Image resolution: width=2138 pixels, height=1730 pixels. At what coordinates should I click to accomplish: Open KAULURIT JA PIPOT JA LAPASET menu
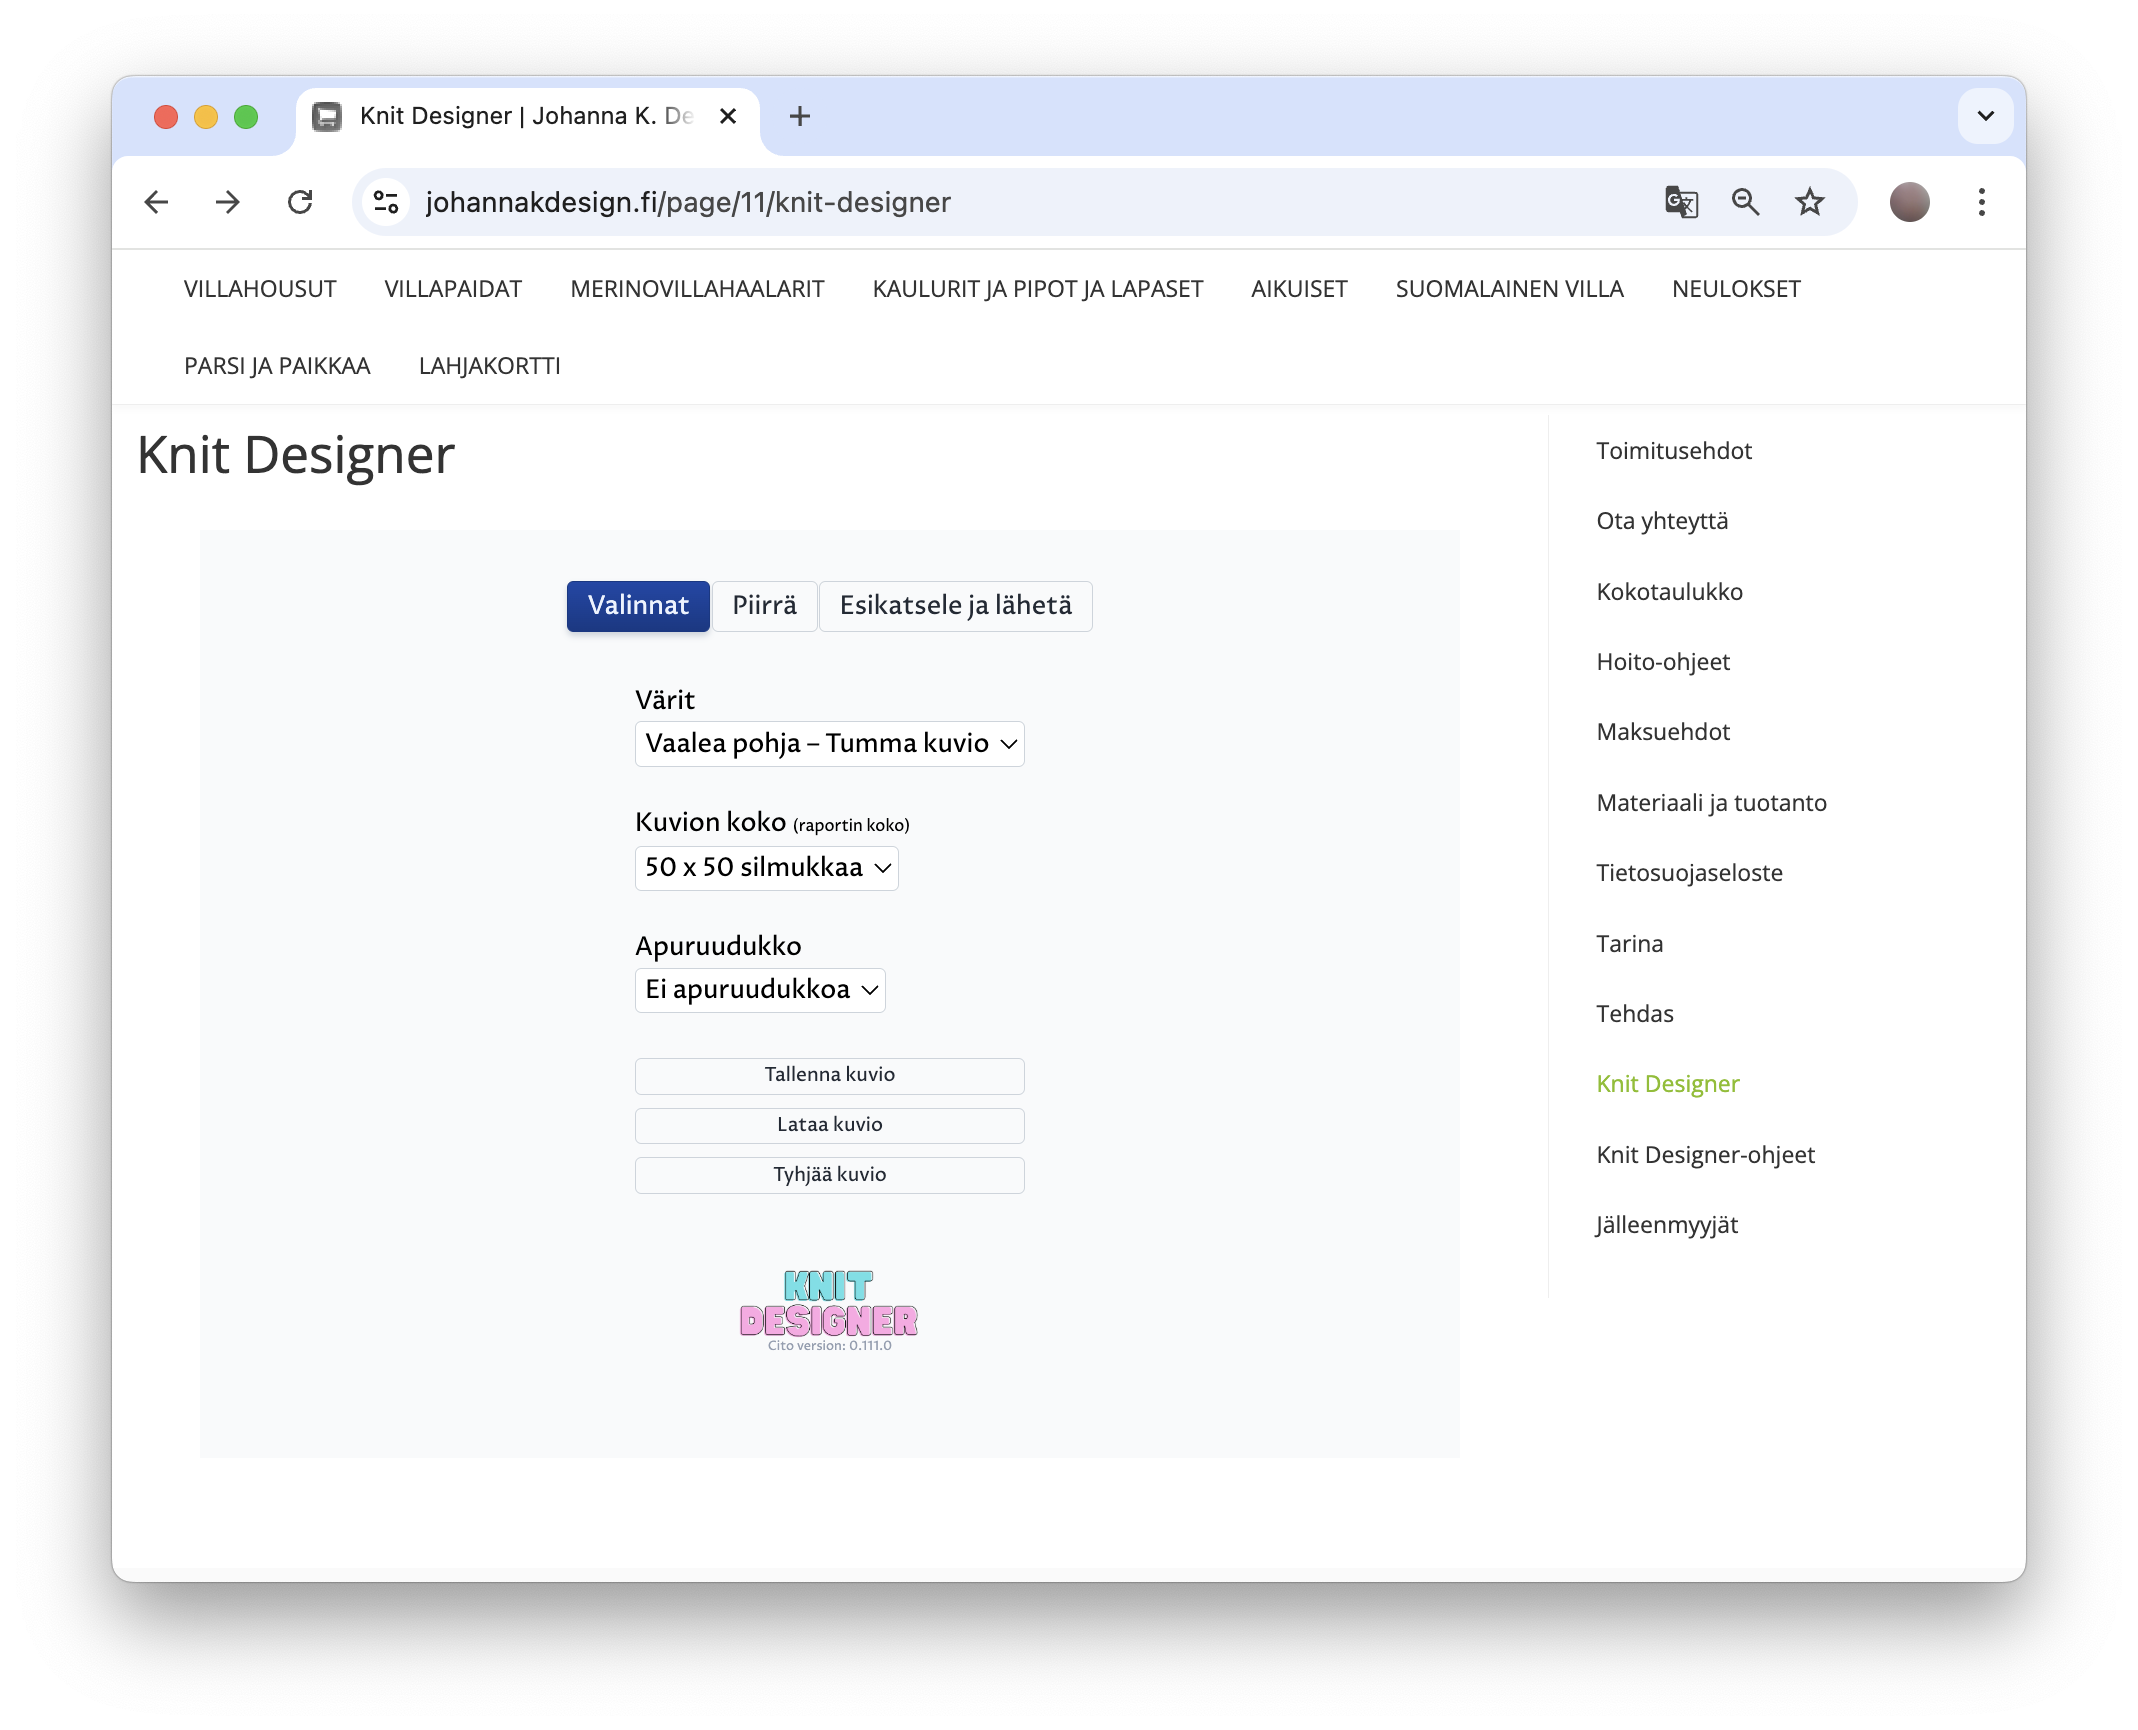click(x=1037, y=289)
